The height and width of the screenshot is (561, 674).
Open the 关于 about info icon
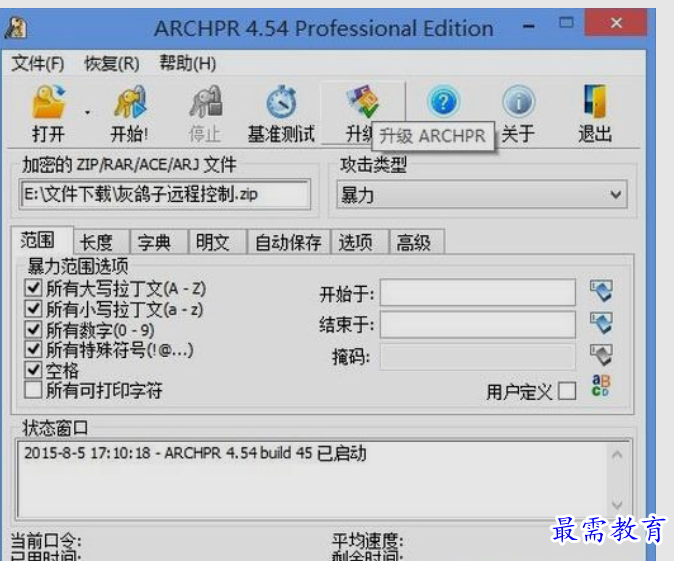[519, 102]
